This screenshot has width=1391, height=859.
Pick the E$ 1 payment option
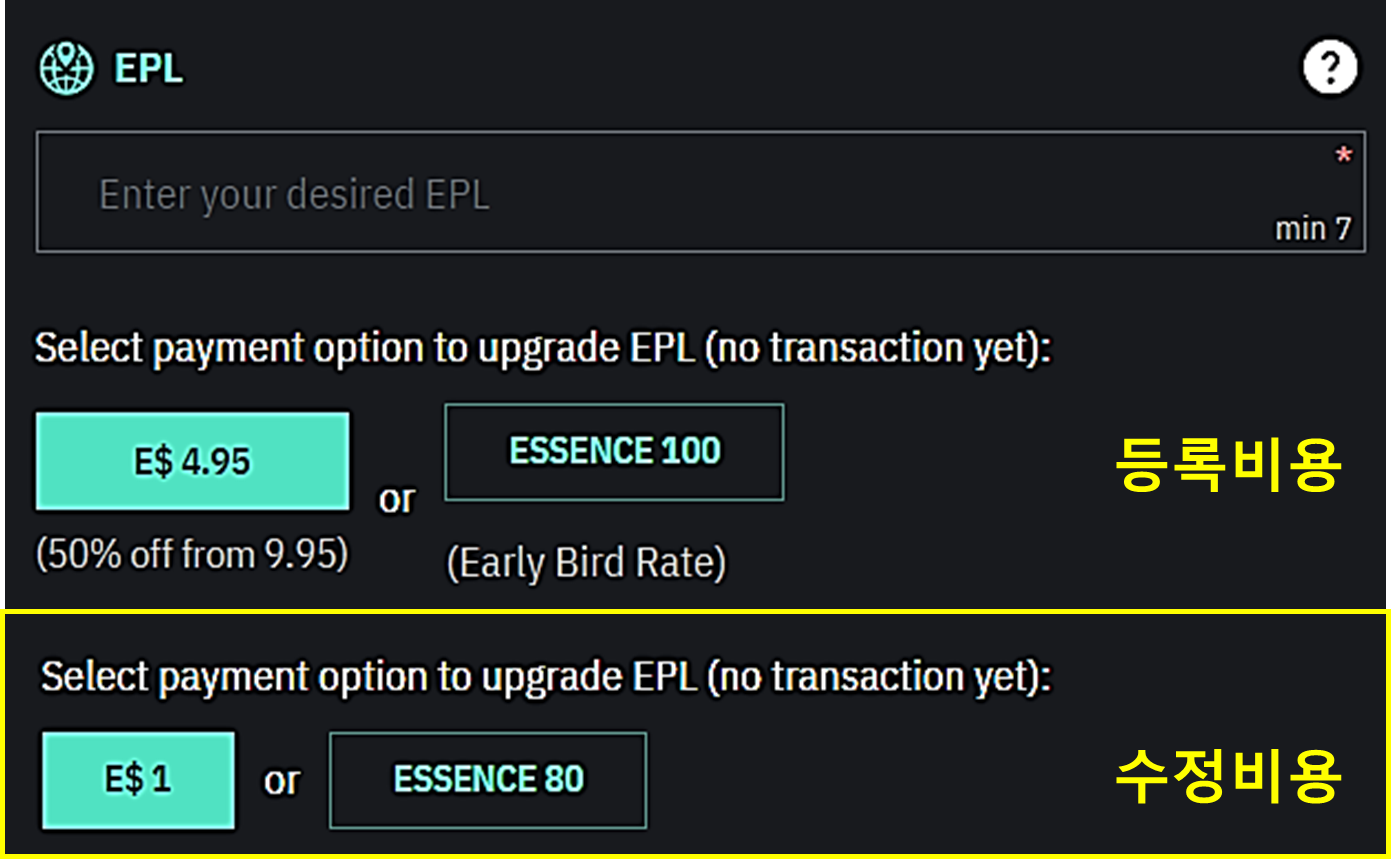pos(138,780)
